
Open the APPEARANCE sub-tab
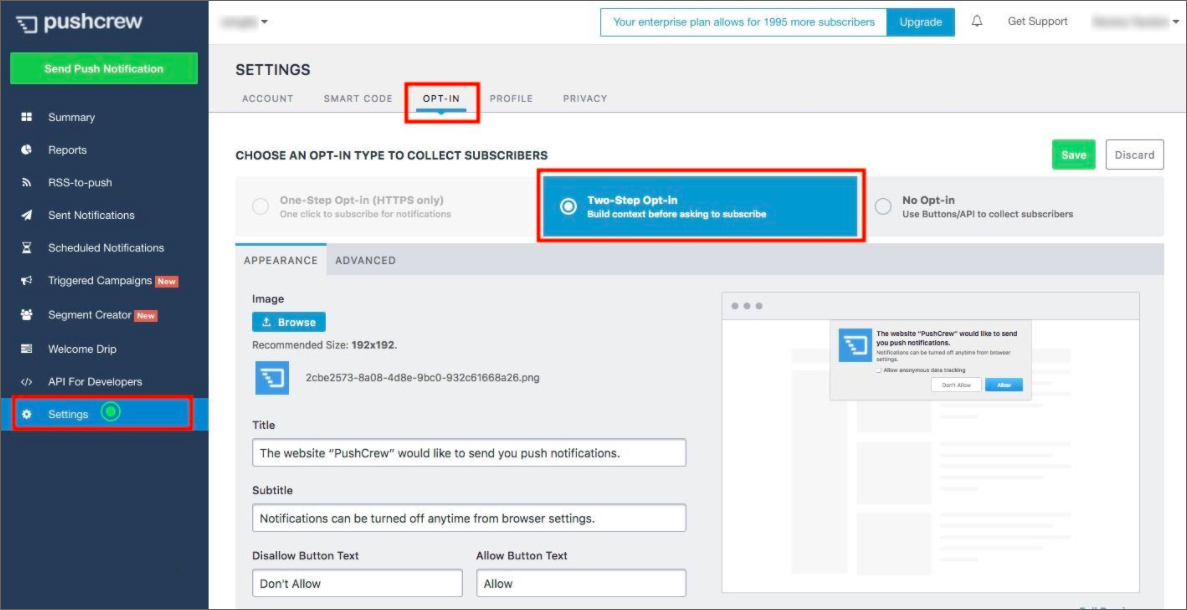tap(281, 260)
